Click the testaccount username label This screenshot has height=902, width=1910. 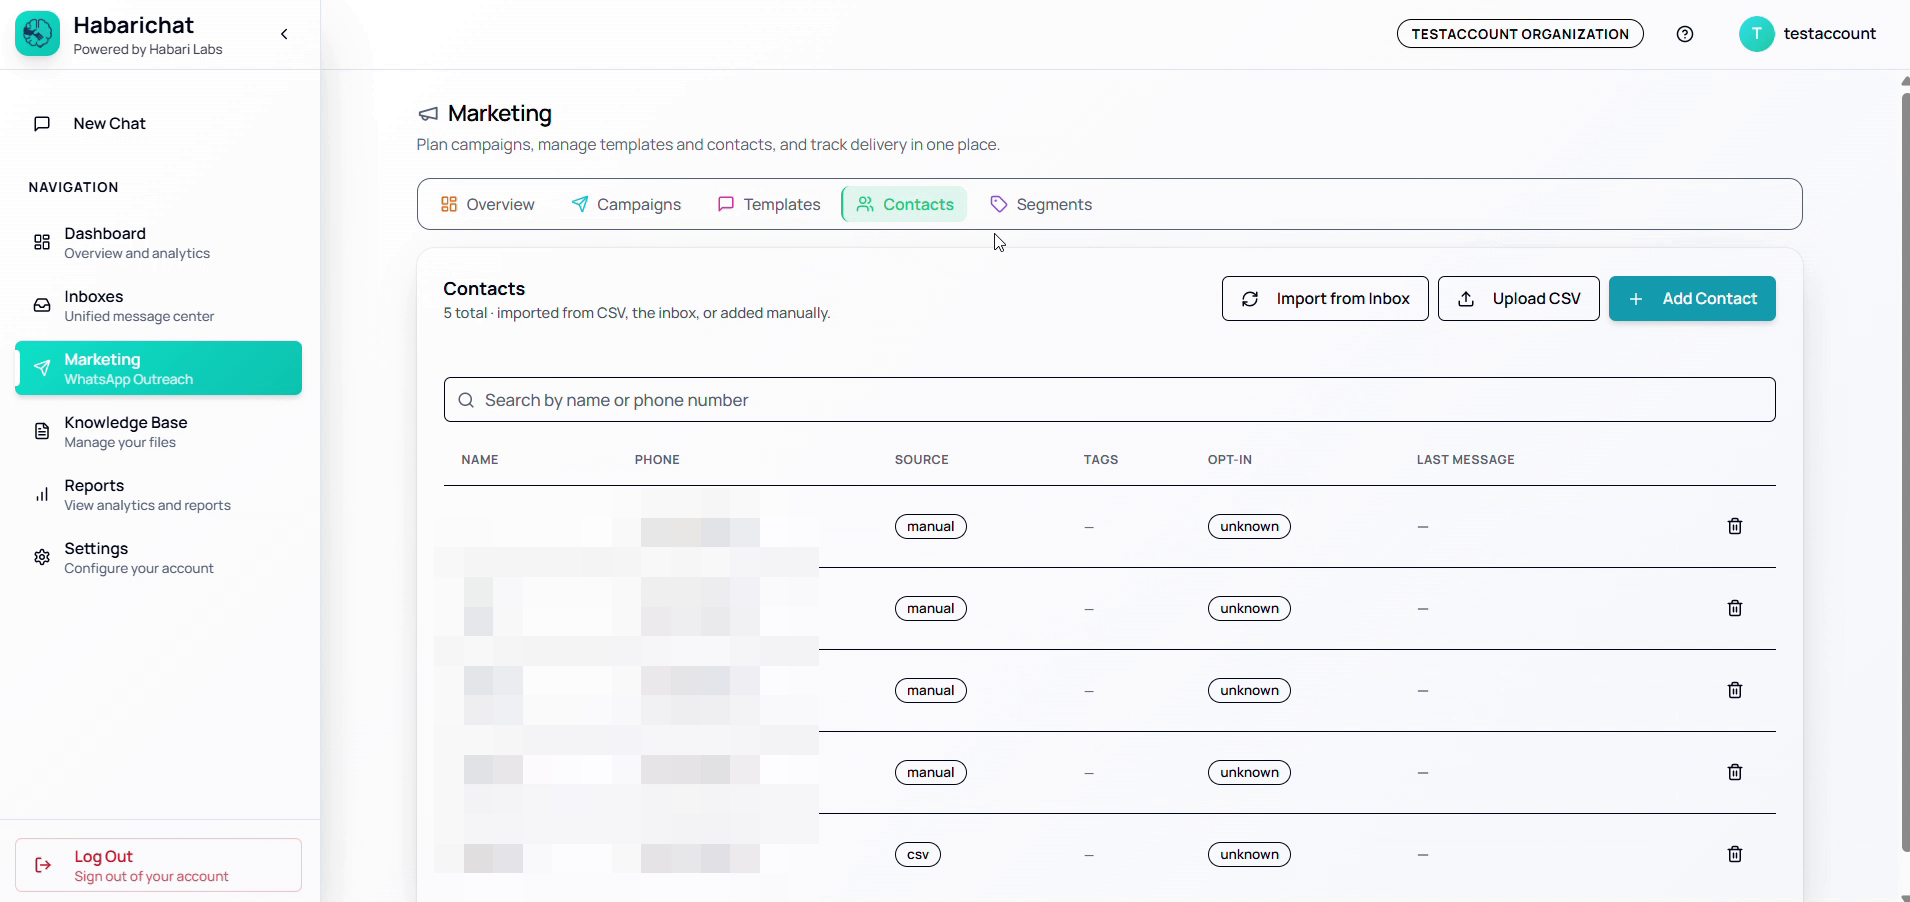pos(1830,34)
